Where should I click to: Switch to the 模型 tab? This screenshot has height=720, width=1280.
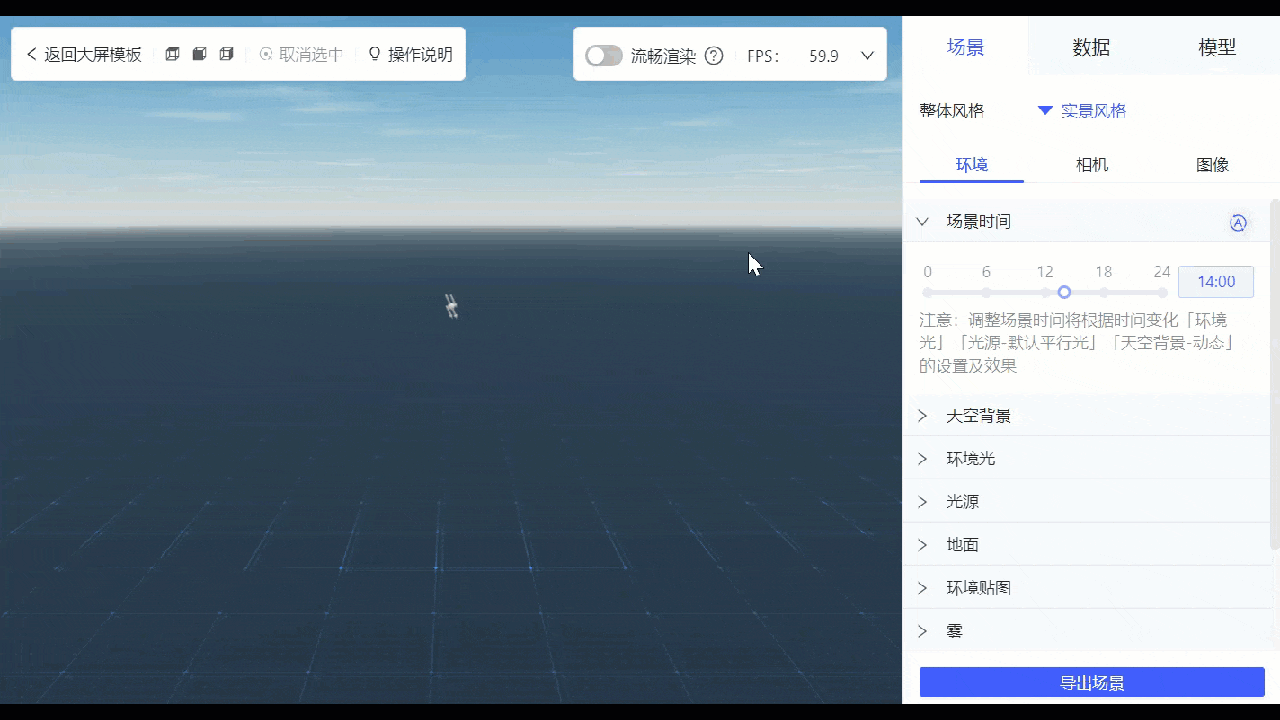pos(1217,47)
